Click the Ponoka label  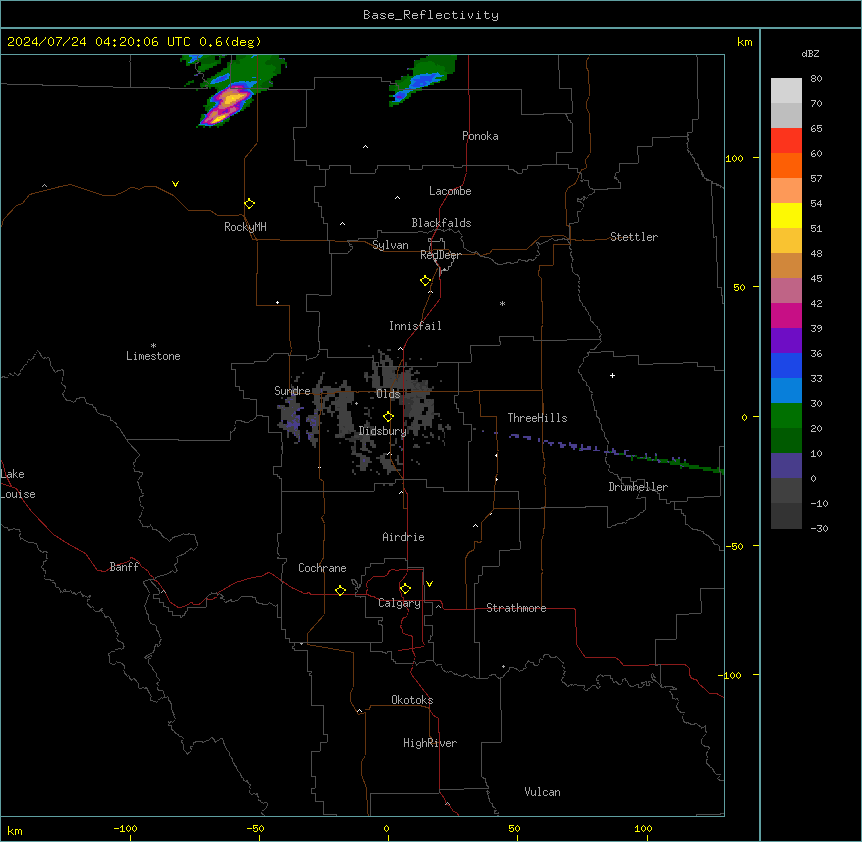click(x=480, y=136)
